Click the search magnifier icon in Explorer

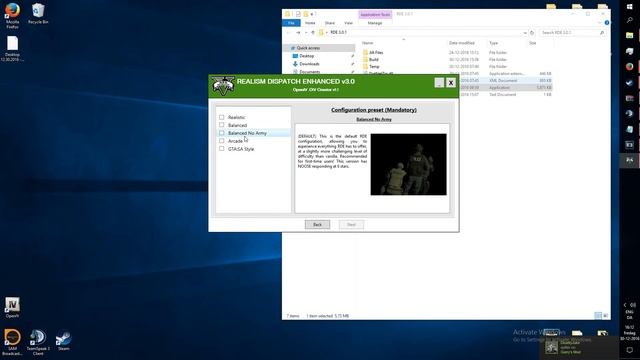coord(602,33)
